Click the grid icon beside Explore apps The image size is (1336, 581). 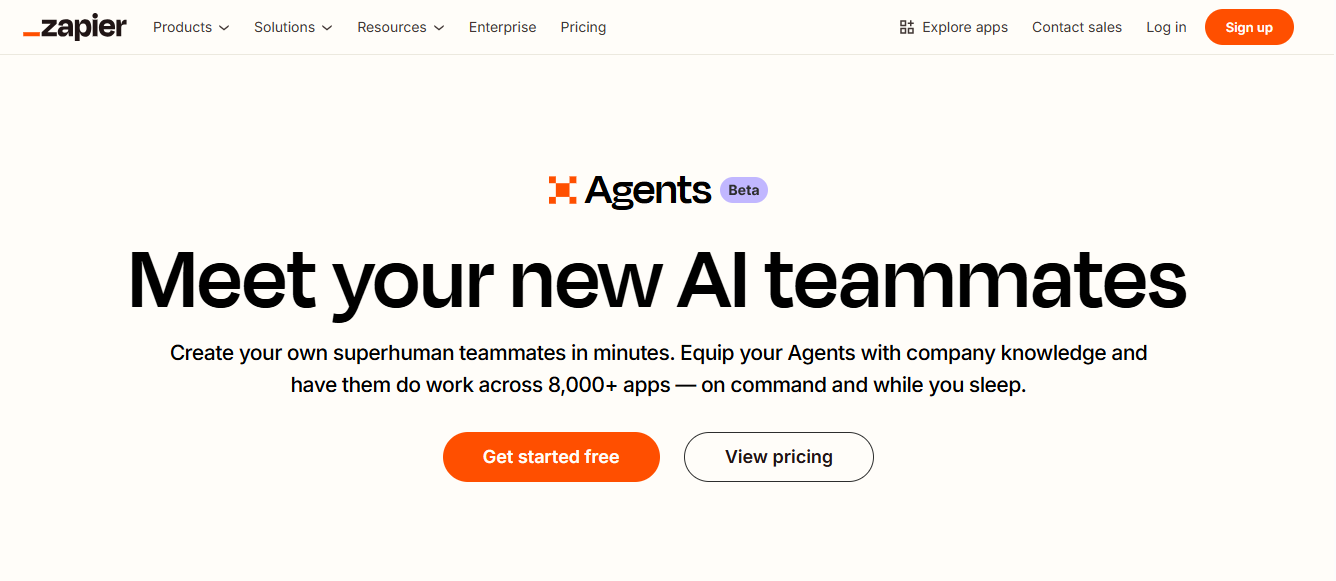click(x=907, y=27)
